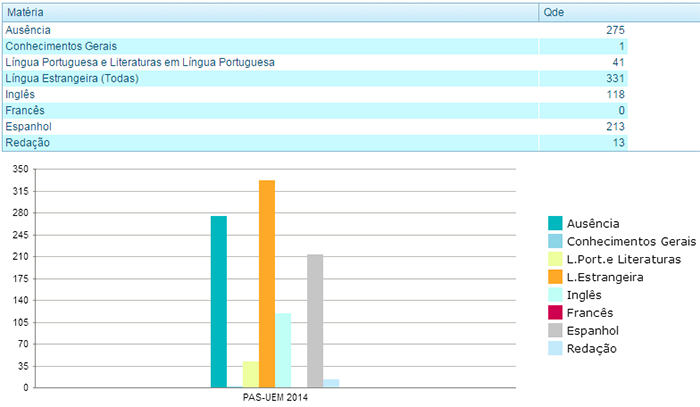
Task: Click the yellow L.Port.e Literaturas legend swatch
Action: tap(554, 259)
